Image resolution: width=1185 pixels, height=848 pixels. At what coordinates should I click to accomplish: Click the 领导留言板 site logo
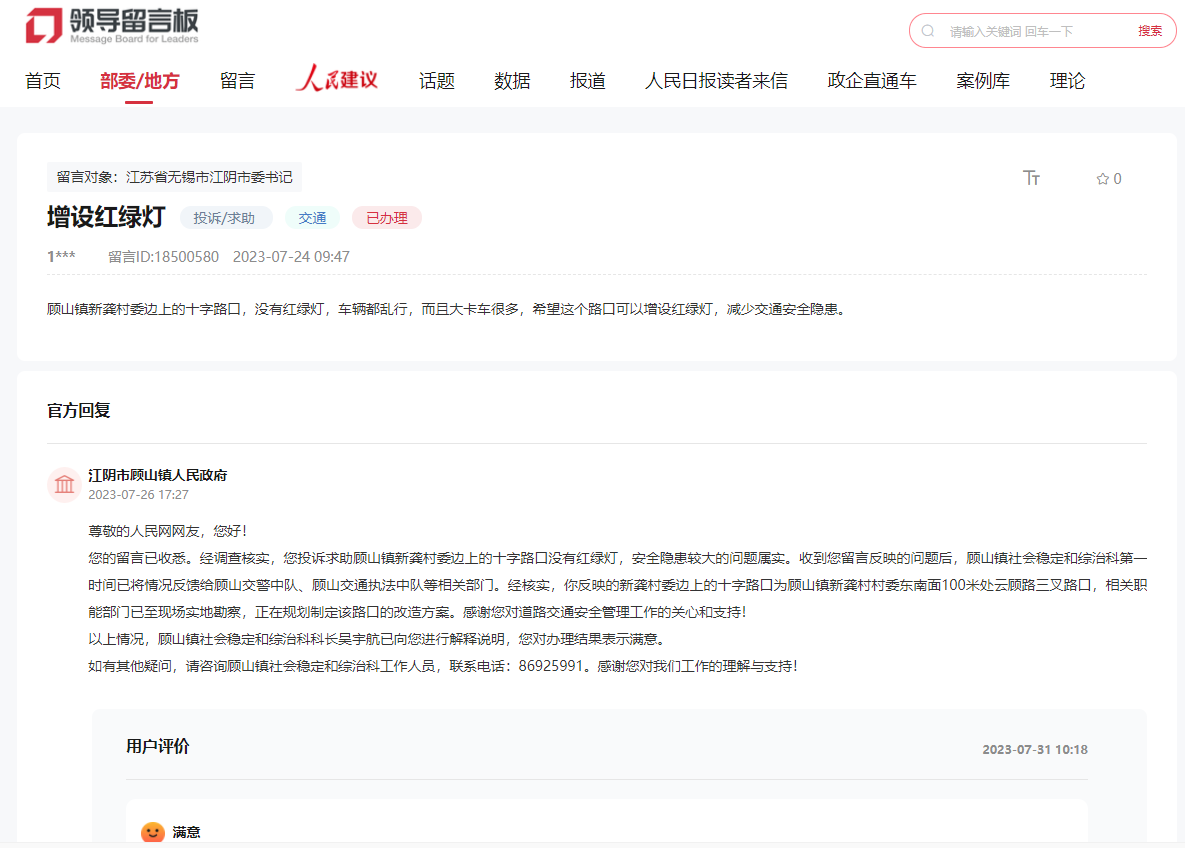click(112, 26)
